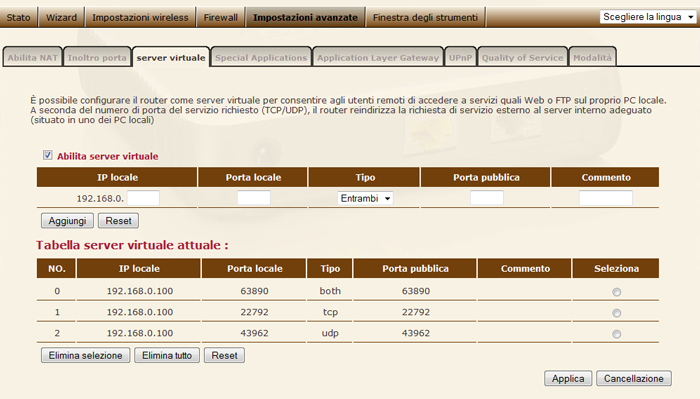Click the Cancellazione button
700x399 pixels.
click(633, 378)
